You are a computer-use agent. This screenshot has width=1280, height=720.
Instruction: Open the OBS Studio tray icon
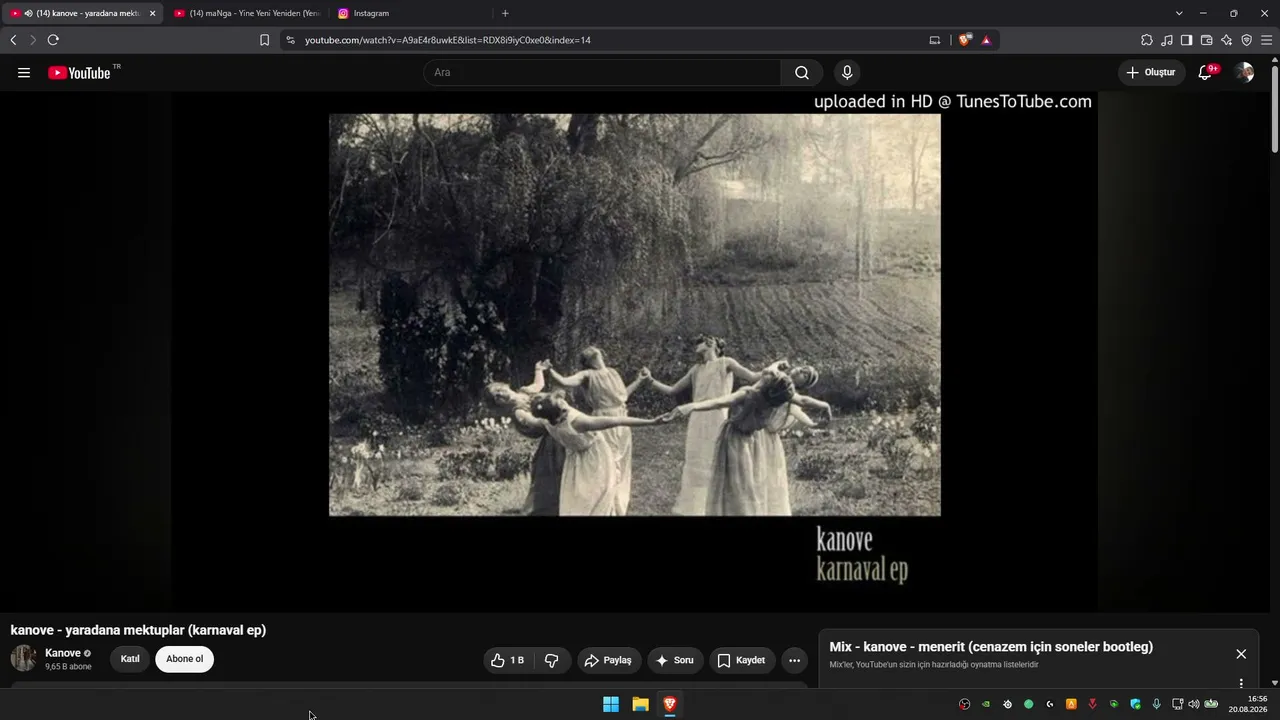coord(965,704)
